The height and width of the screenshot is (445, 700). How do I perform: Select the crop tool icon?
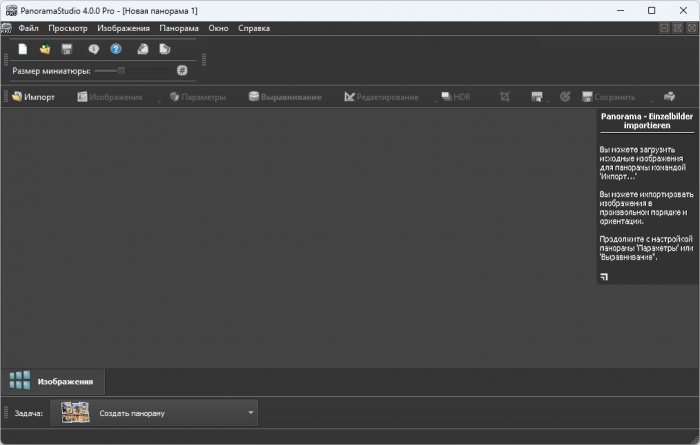505,97
